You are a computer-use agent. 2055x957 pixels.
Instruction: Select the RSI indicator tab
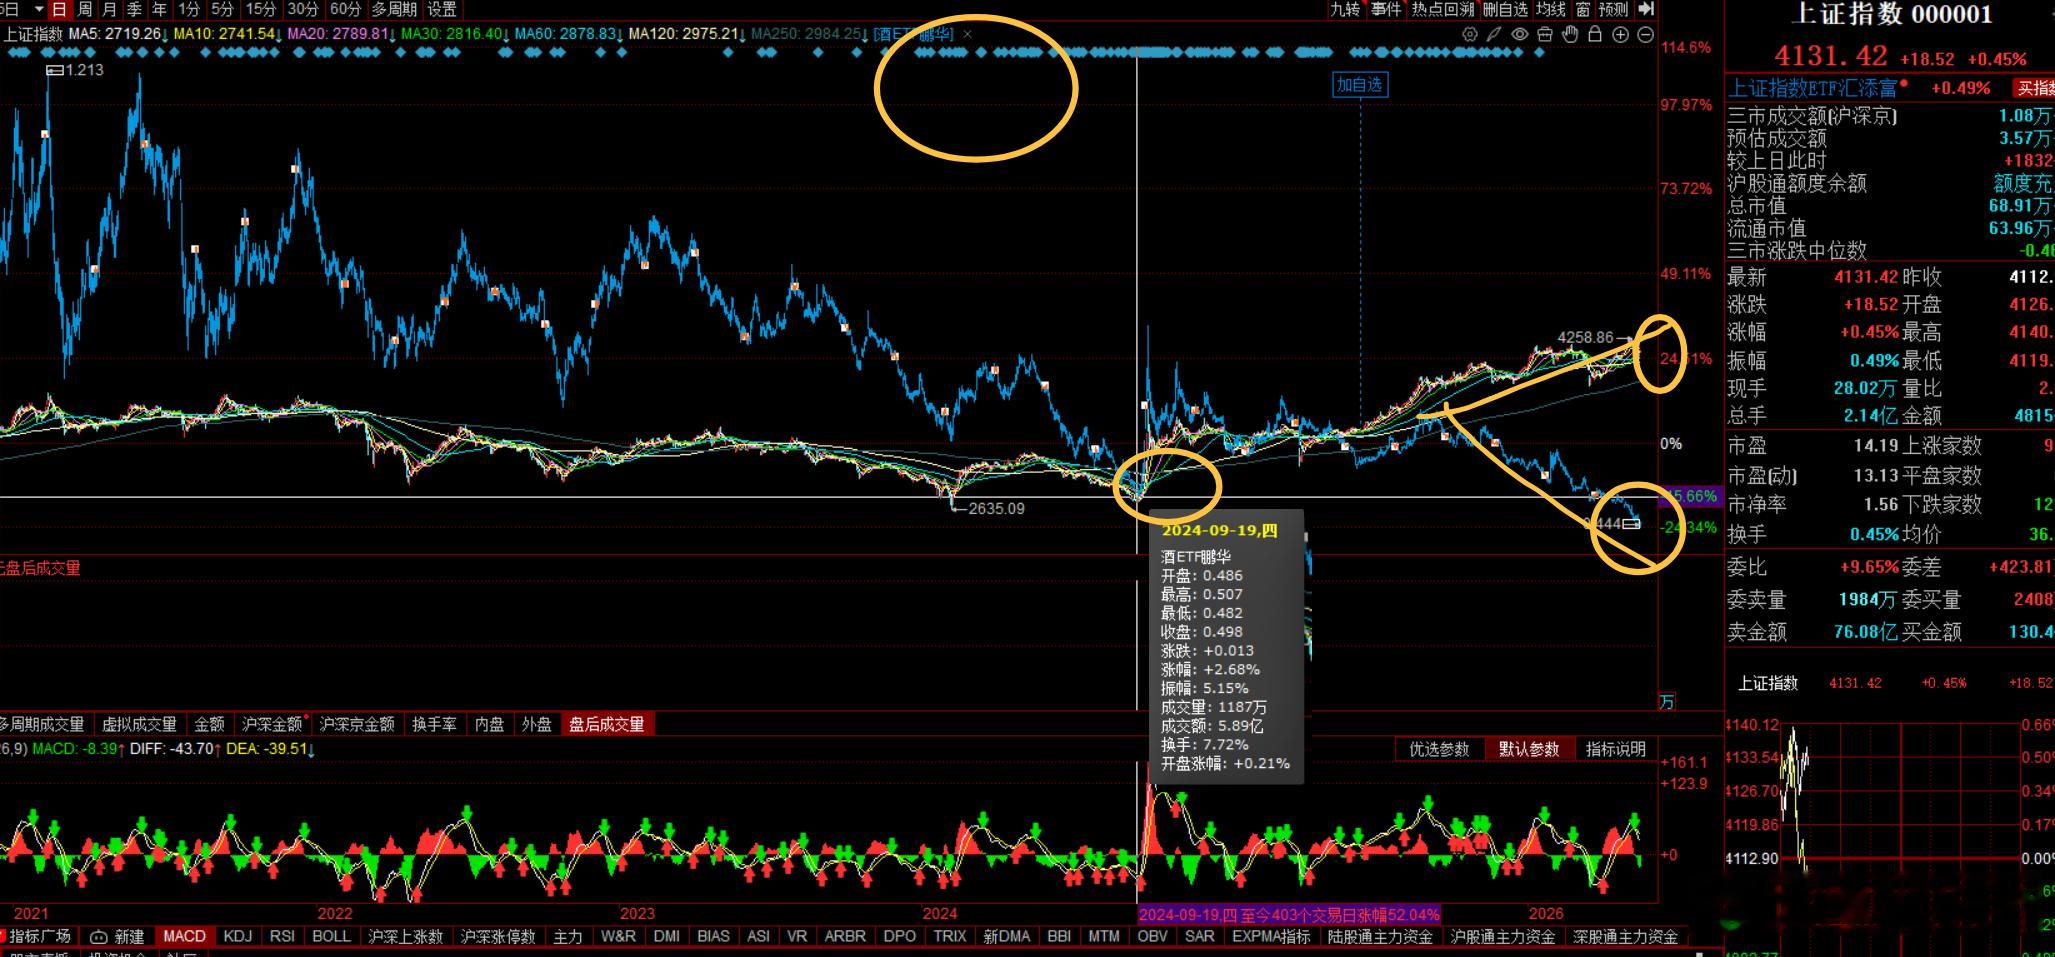click(x=282, y=936)
